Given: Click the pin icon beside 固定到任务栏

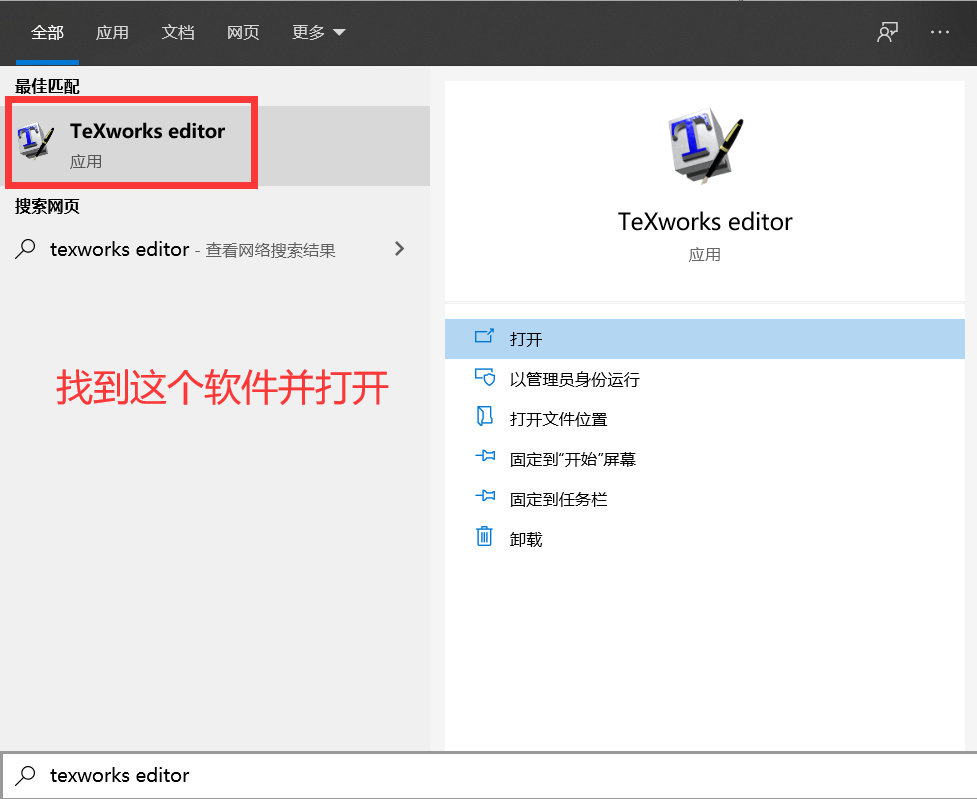Looking at the screenshot, I should (485, 496).
